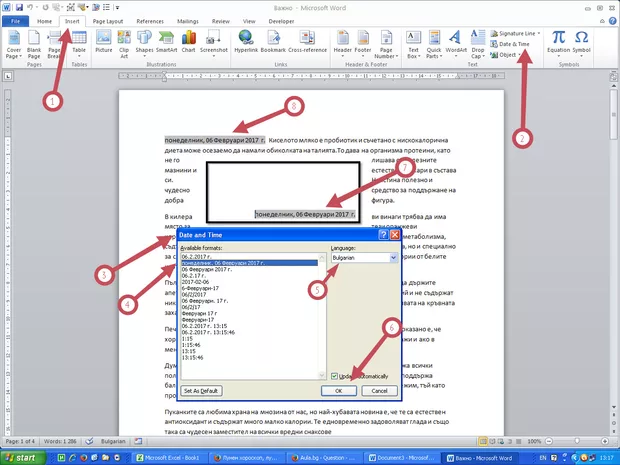Screen dimensions: 620x465
Task: Undo the last action
Action: pos(30,8)
